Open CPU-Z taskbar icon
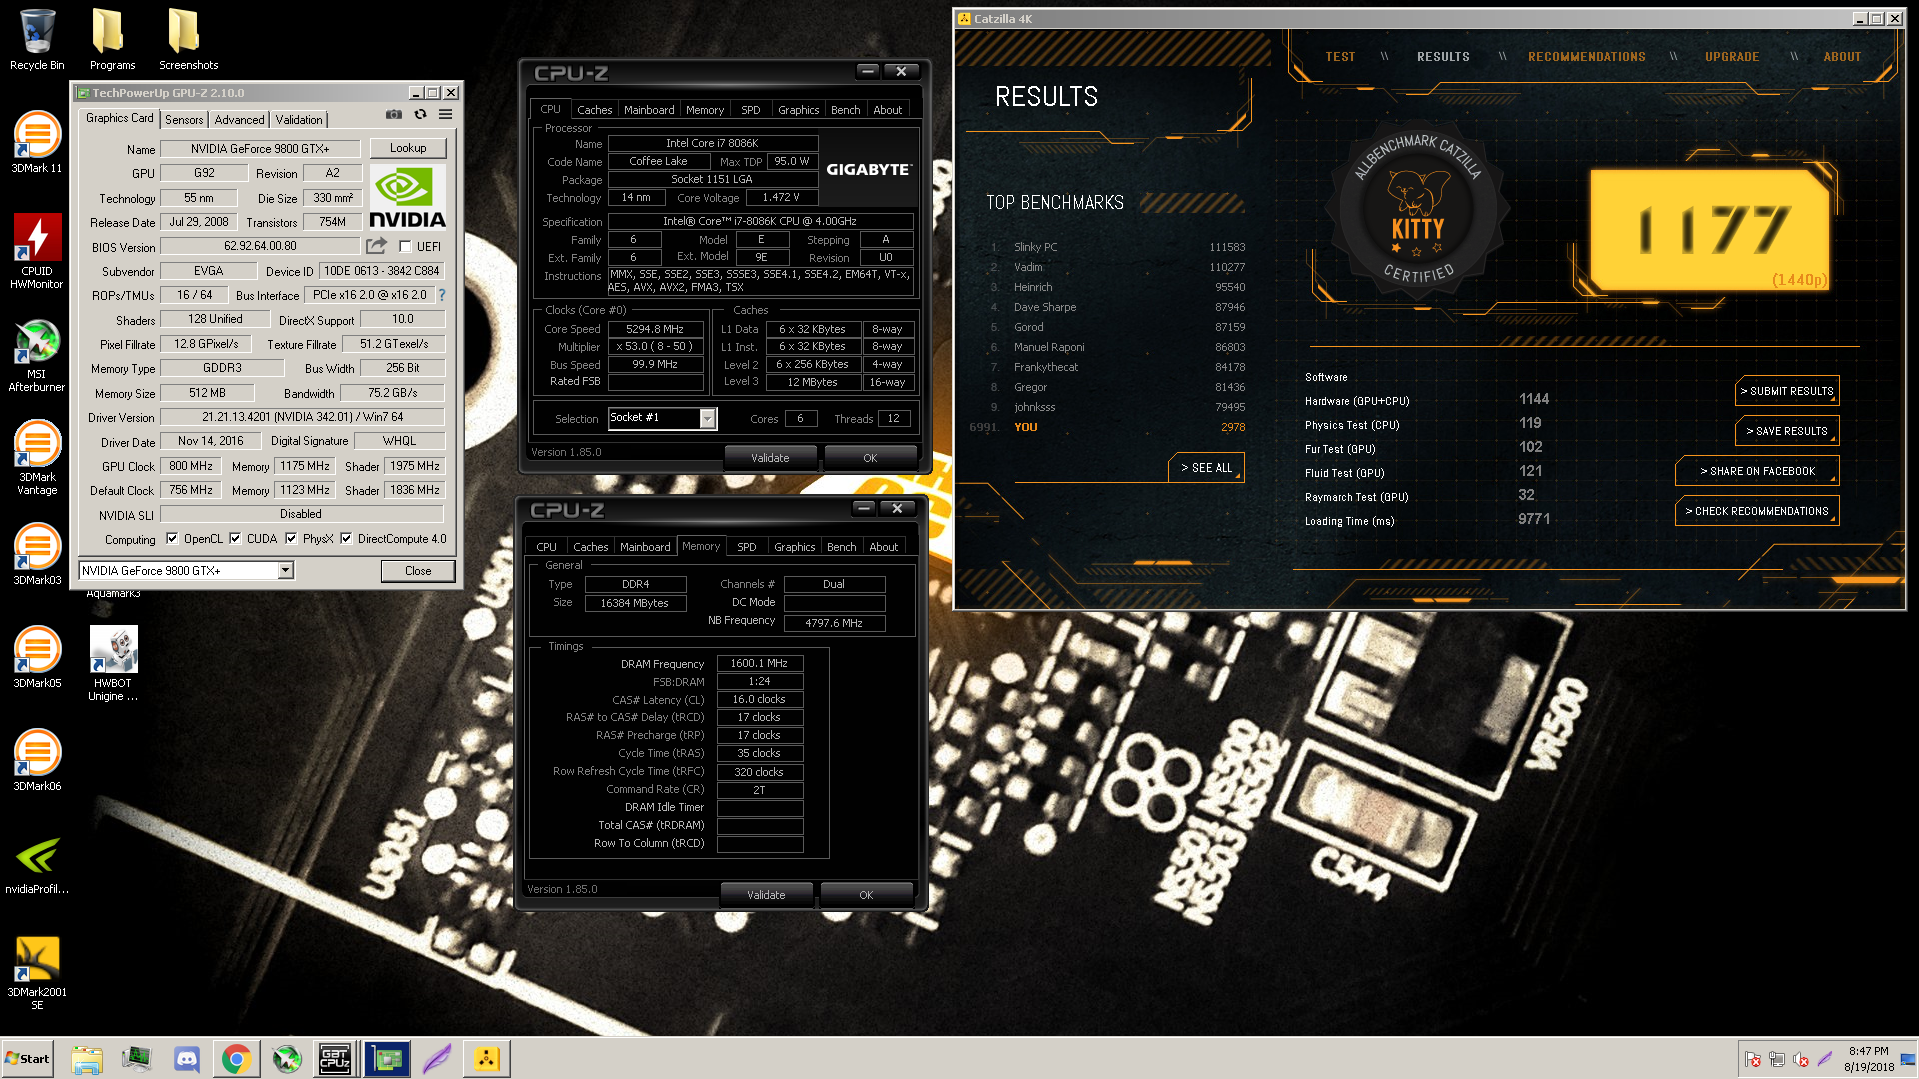The image size is (1919, 1079). coord(334,1059)
